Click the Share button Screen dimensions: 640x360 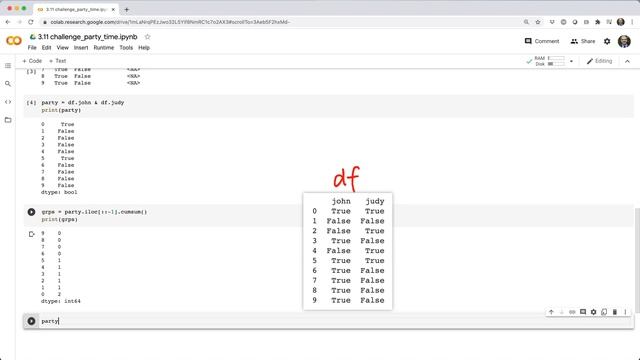tap(583, 41)
